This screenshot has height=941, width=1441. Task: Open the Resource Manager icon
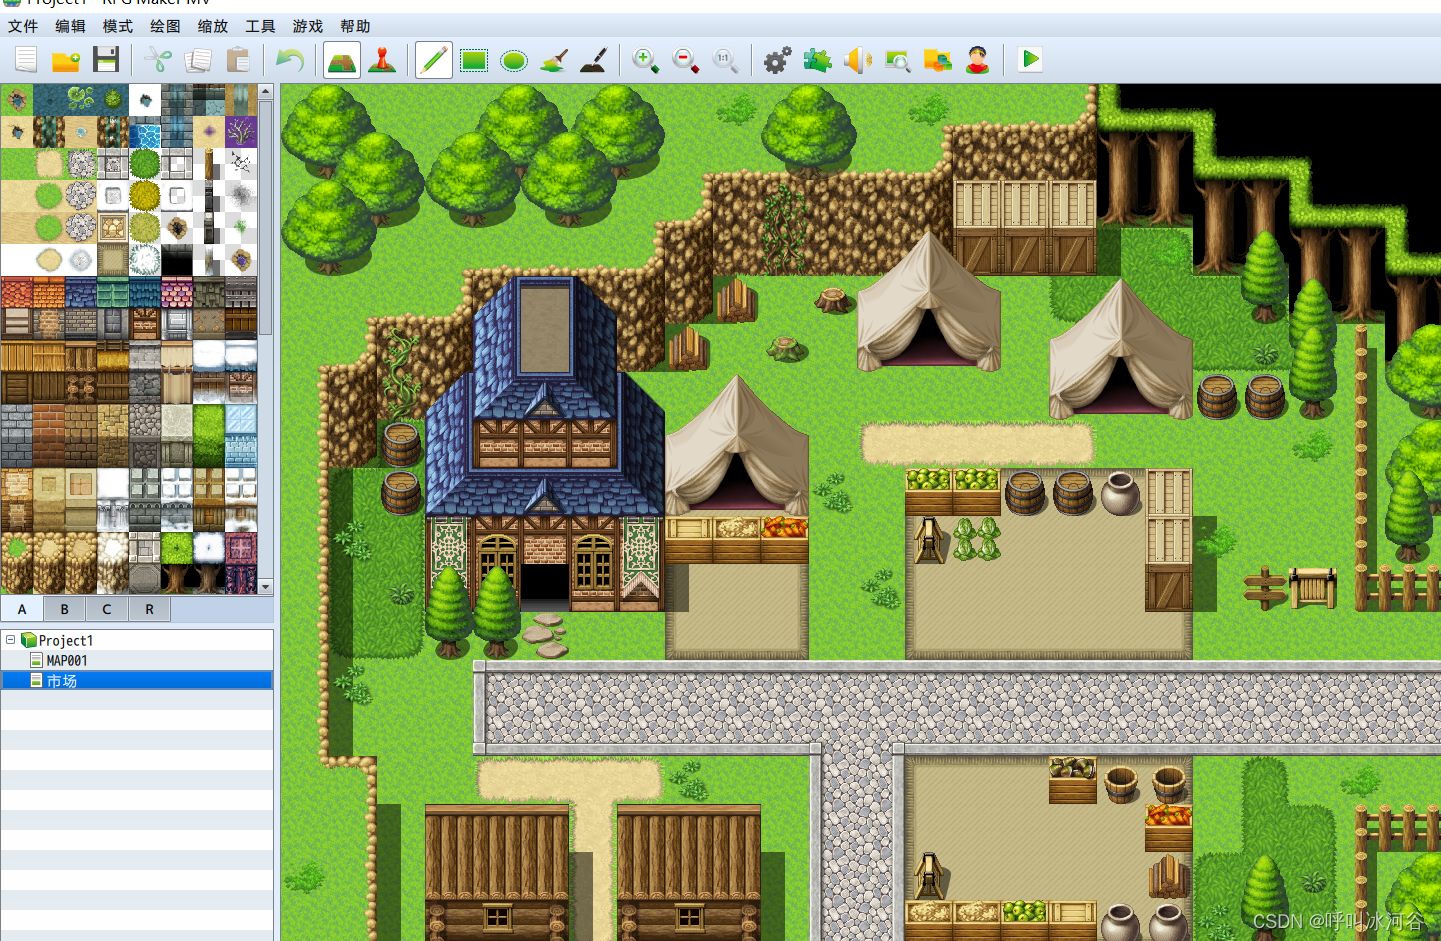tap(938, 60)
